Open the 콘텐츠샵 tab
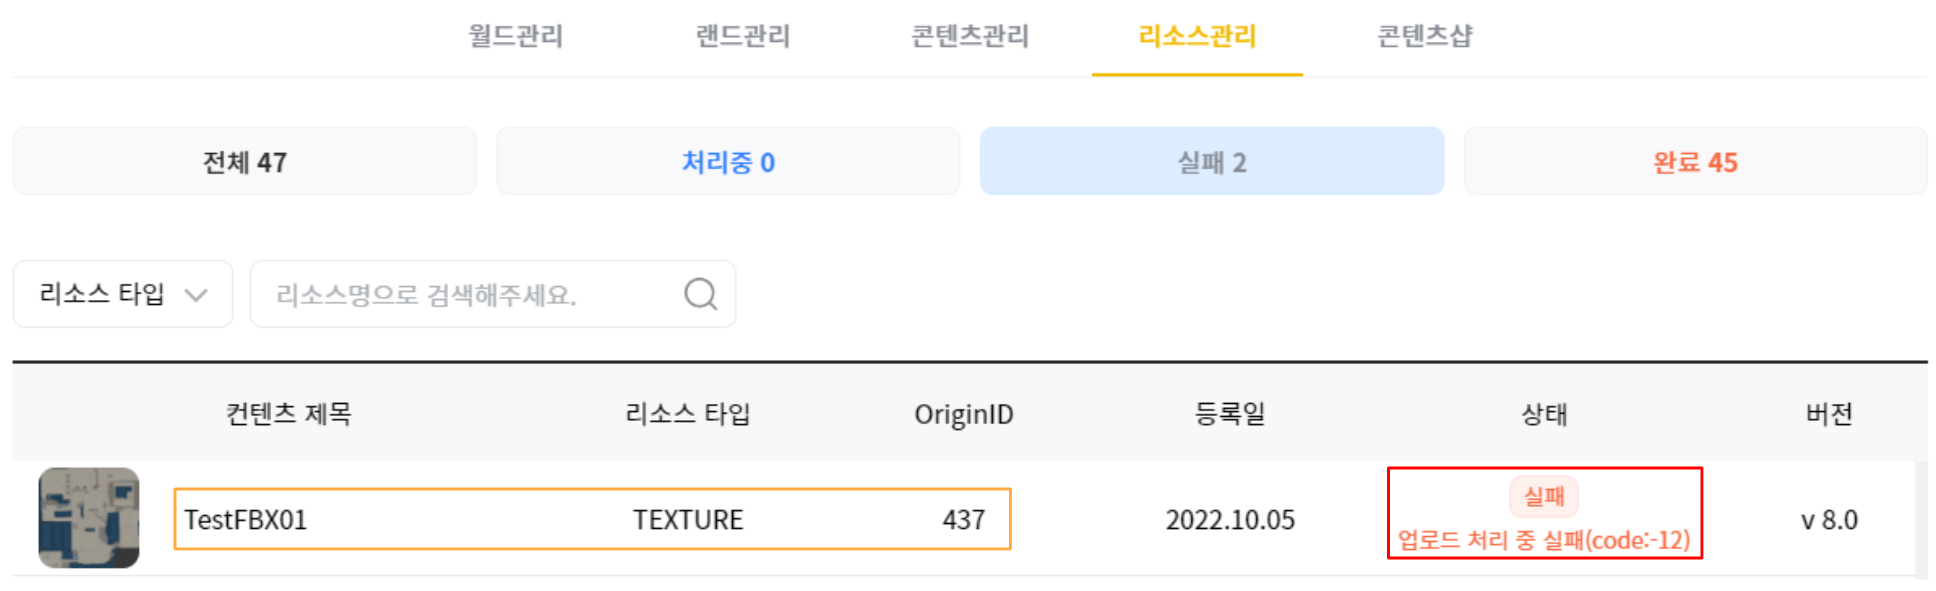Screen dimensions: 1936x591 [1425, 37]
